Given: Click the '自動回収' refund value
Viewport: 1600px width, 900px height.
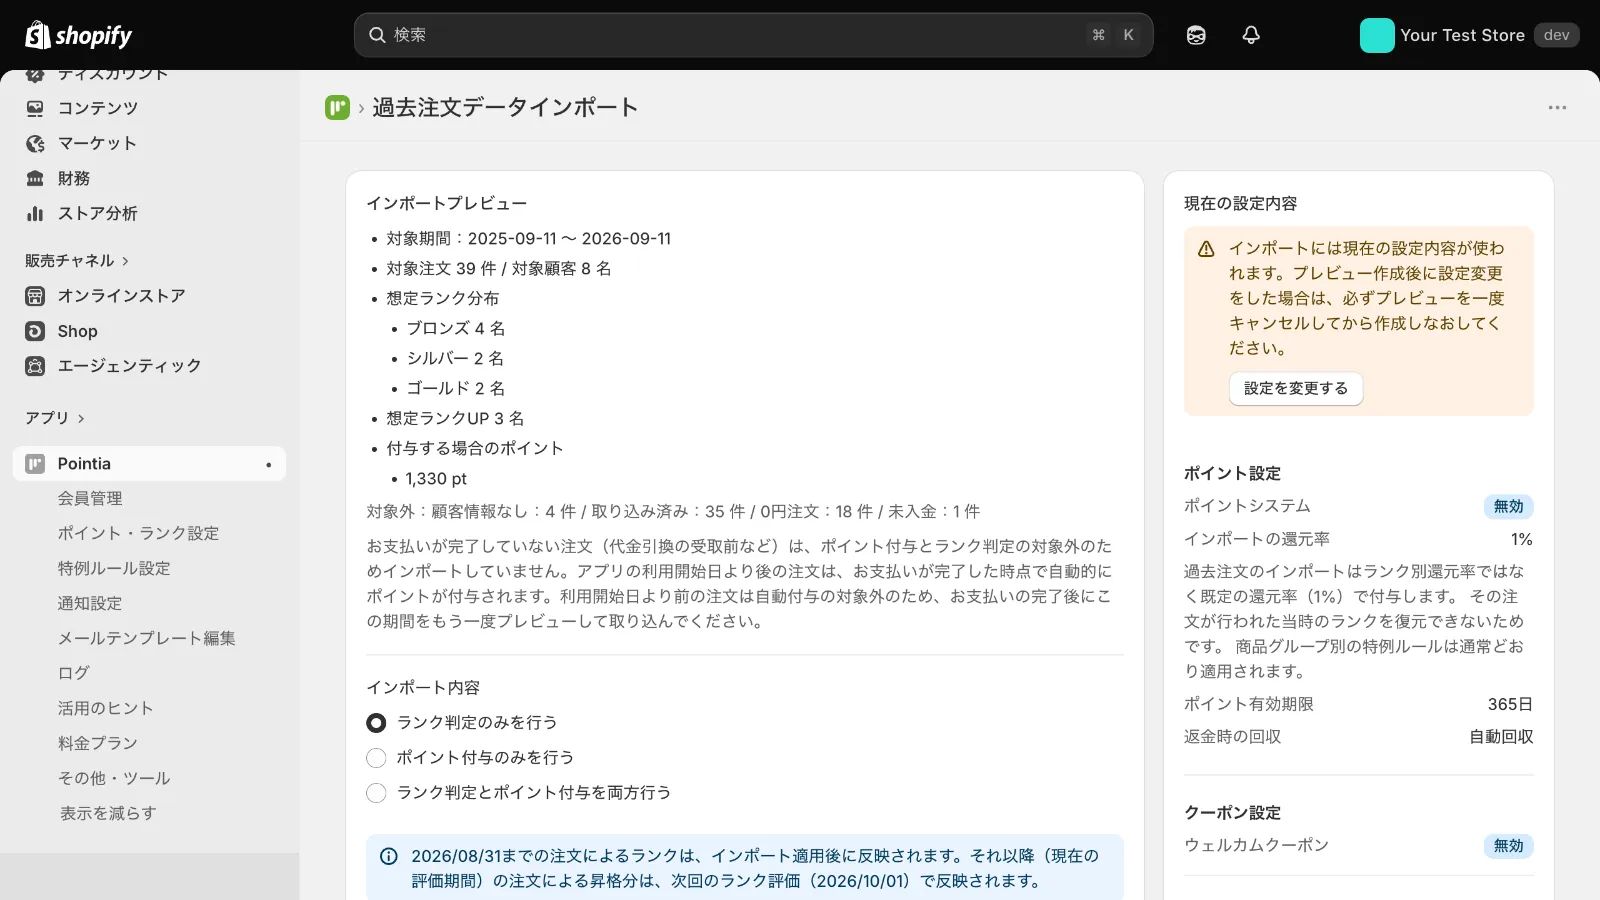Looking at the screenshot, I should coord(1501,737).
